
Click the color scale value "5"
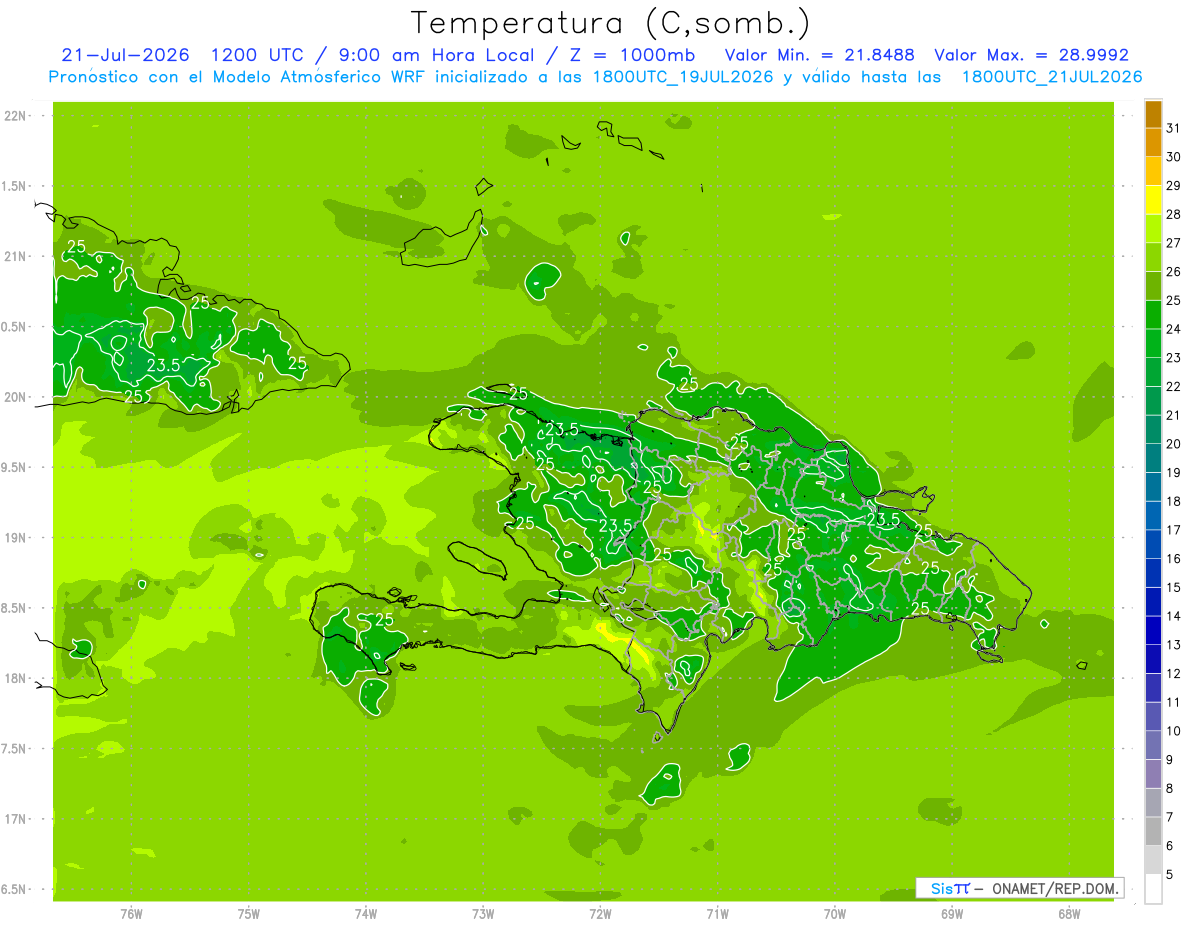1170,874
